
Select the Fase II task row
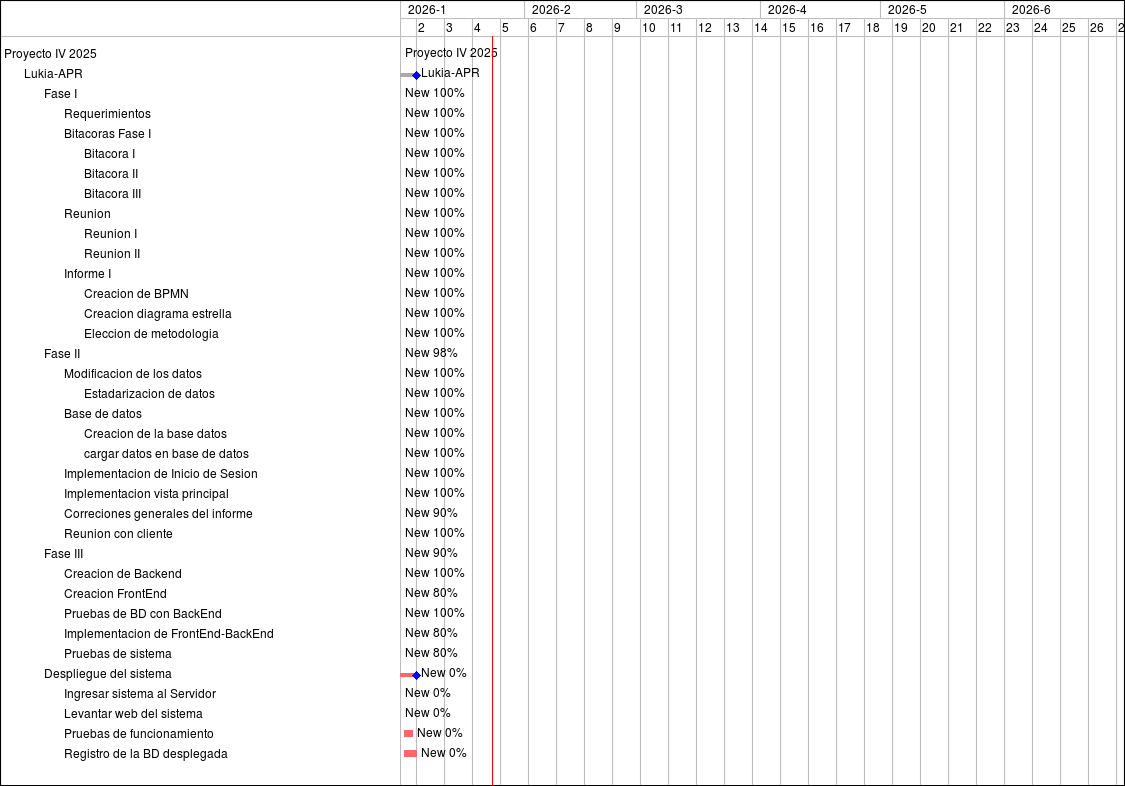coord(62,354)
